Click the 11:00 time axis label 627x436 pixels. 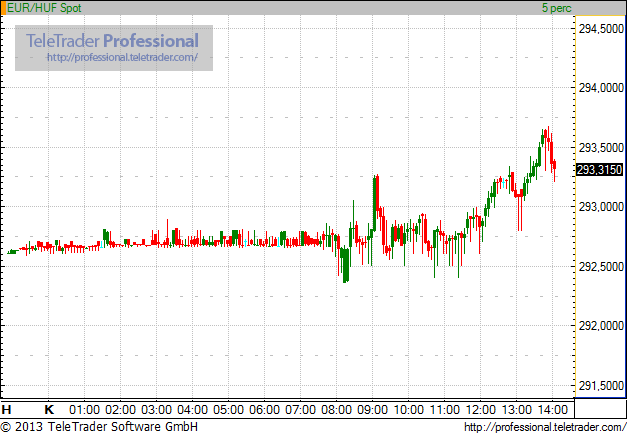[445, 410]
